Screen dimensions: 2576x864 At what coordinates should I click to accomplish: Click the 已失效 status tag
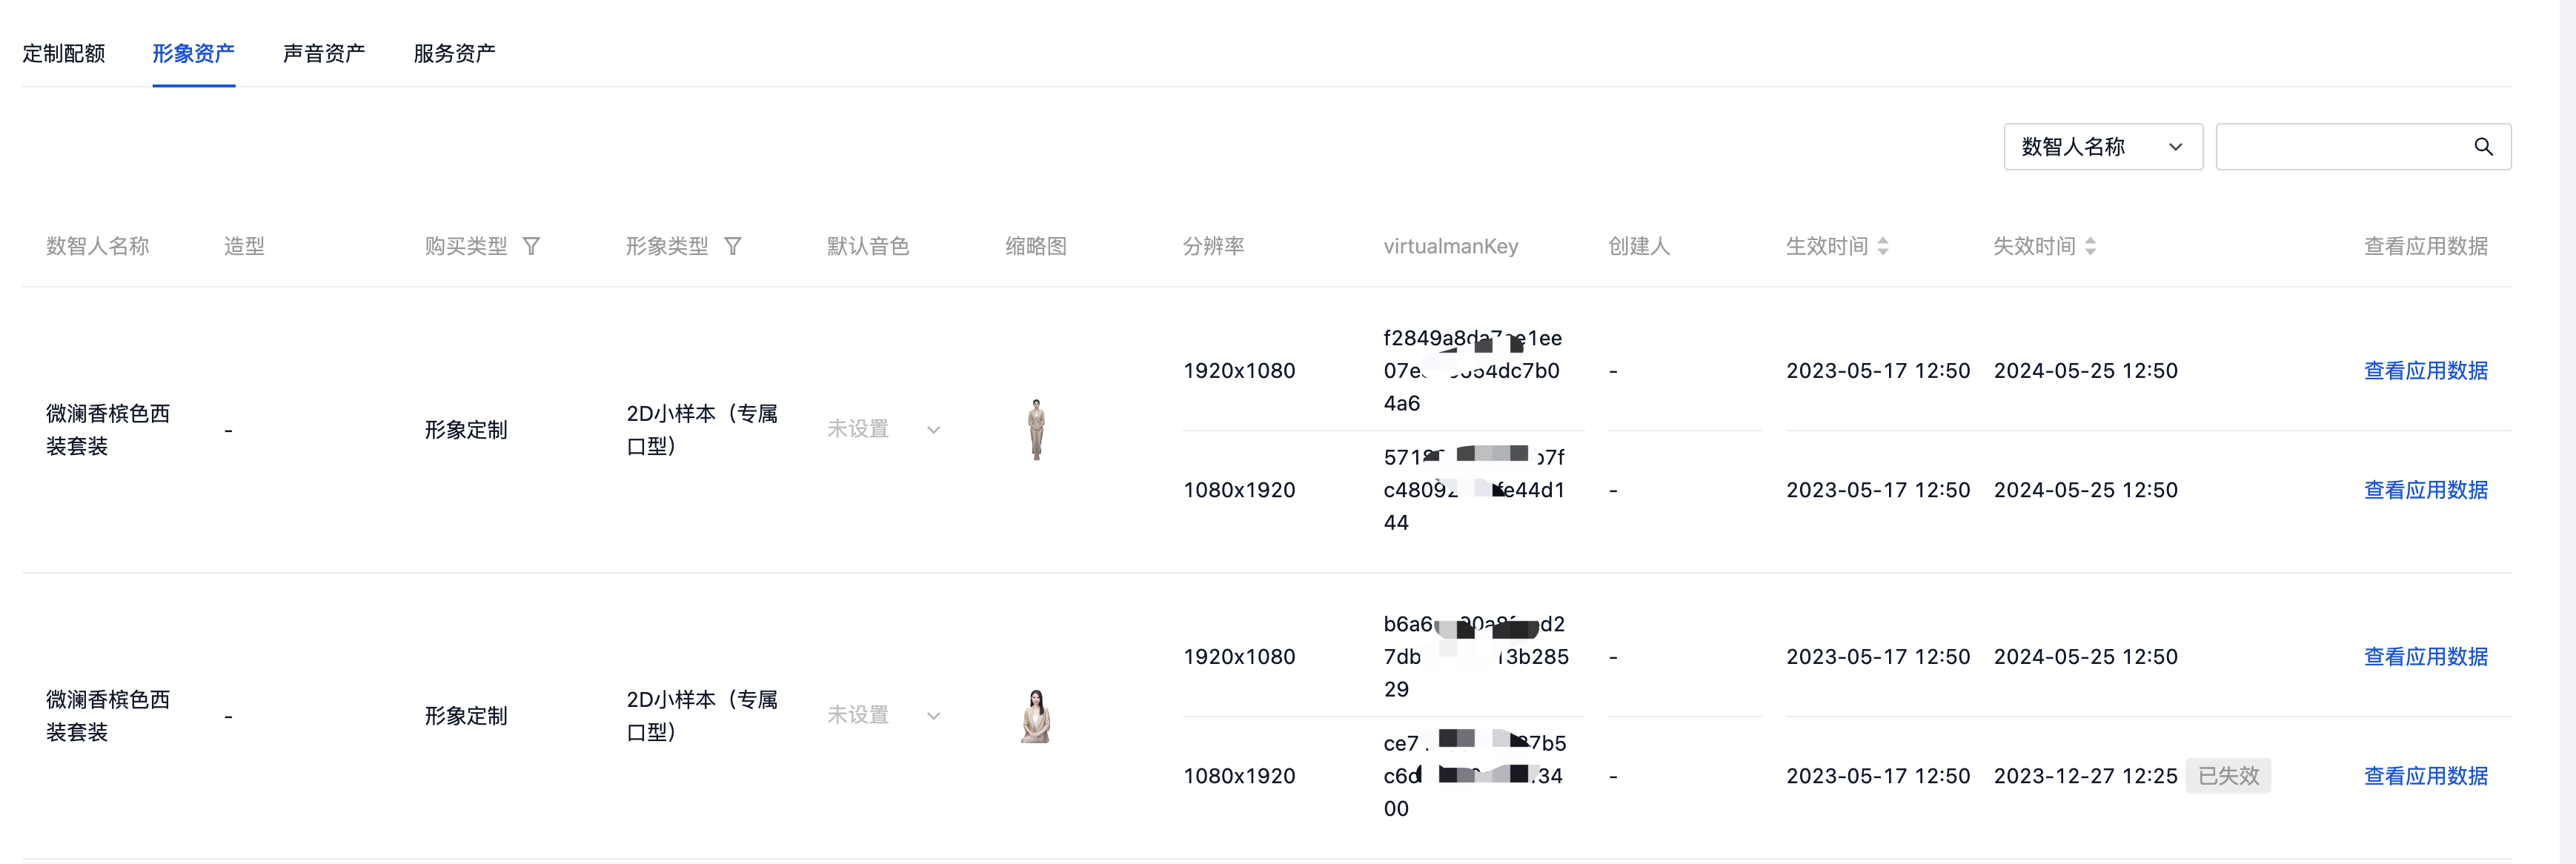tap(2228, 776)
